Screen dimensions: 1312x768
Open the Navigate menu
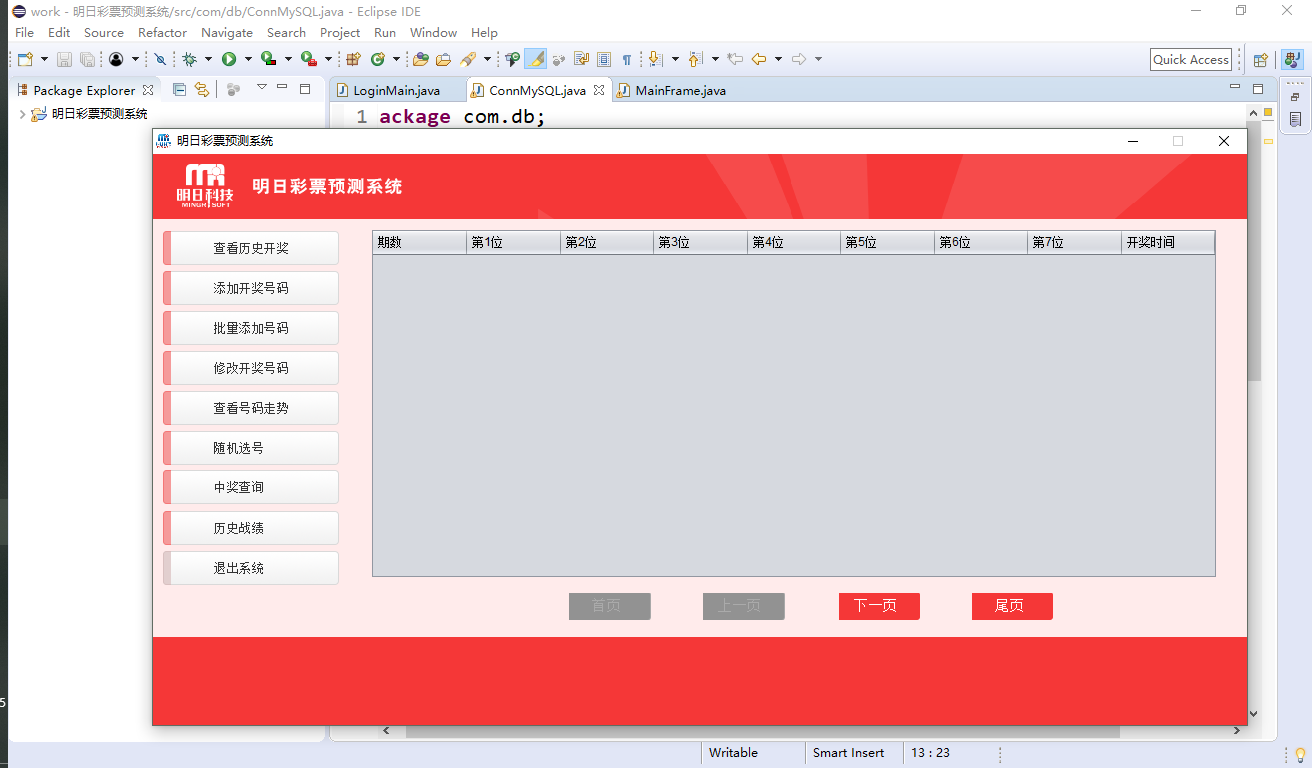point(227,33)
